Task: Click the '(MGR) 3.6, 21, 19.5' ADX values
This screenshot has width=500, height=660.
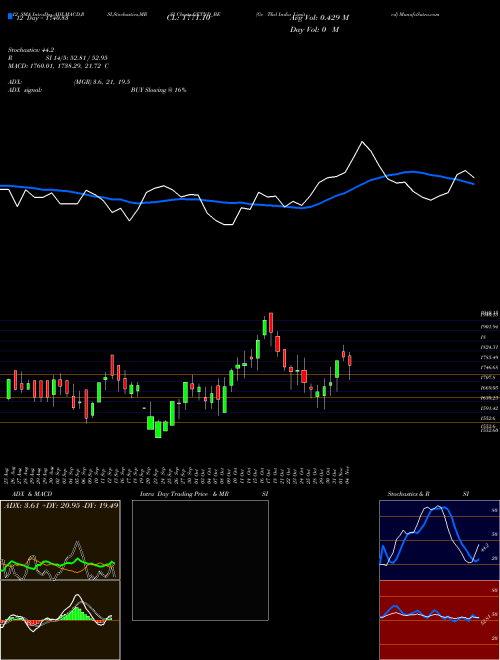Action: 101,82
